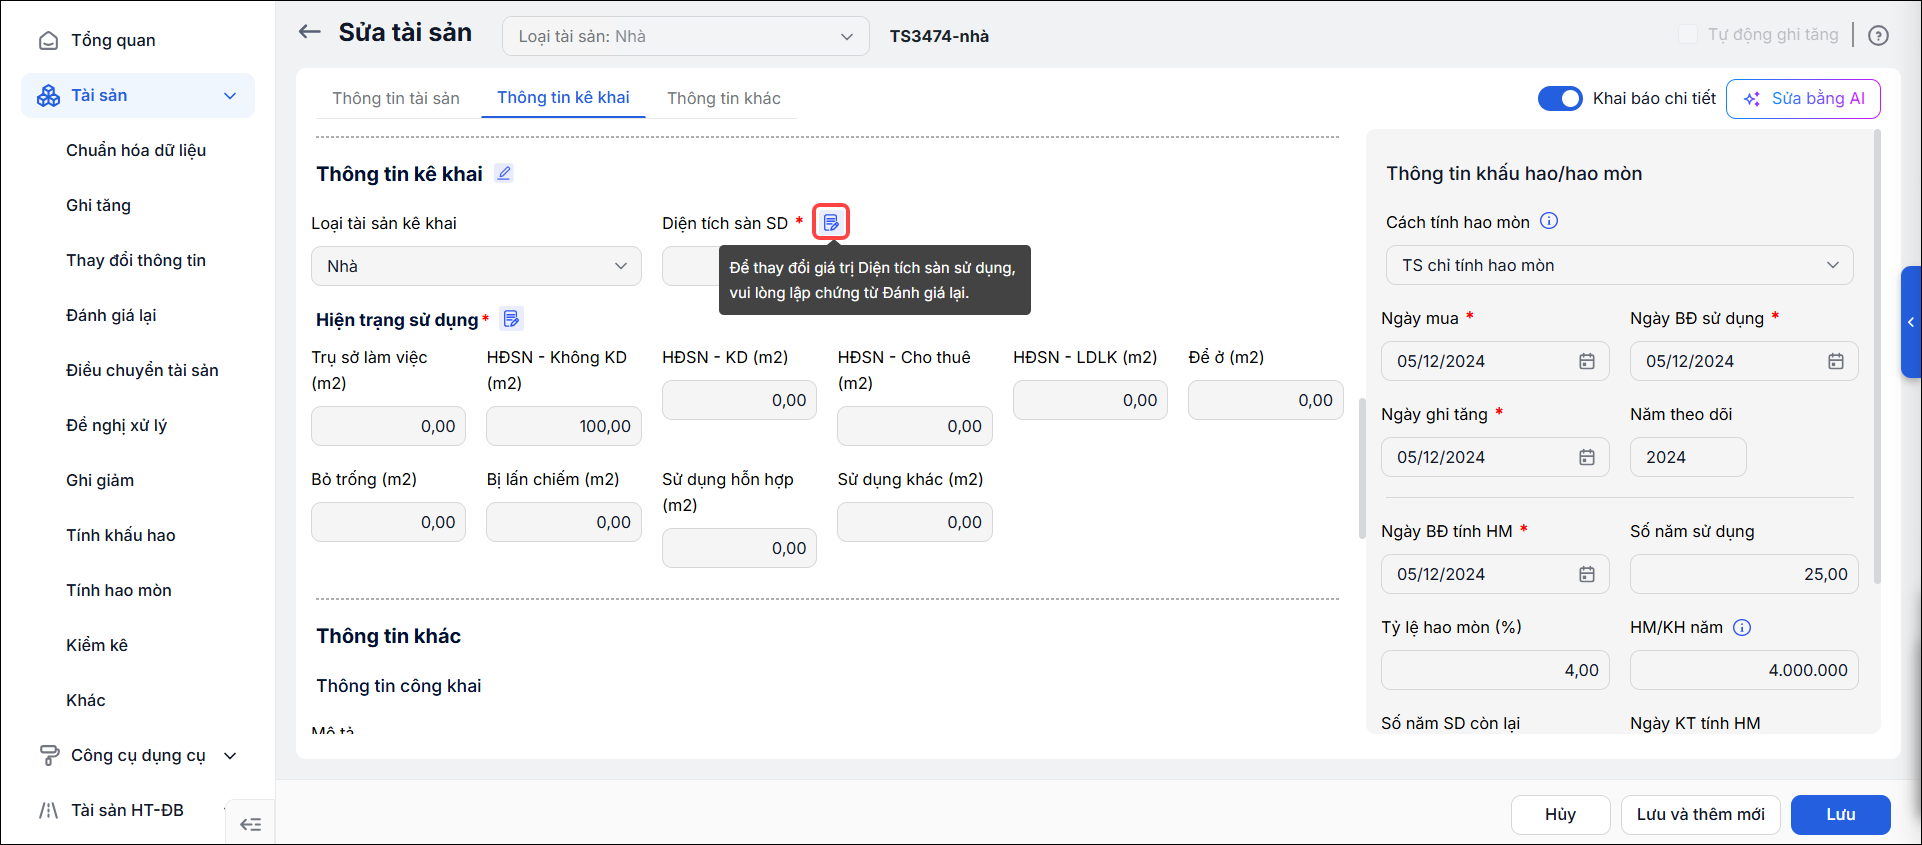Click the Lưu và thêm mới button
Screen dimensions: 1922x845
coord(1700,814)
